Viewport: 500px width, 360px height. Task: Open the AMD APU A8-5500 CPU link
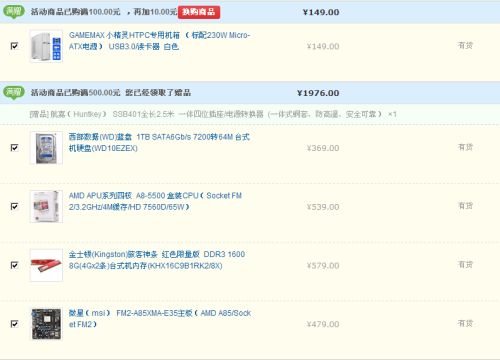(155, 201)
